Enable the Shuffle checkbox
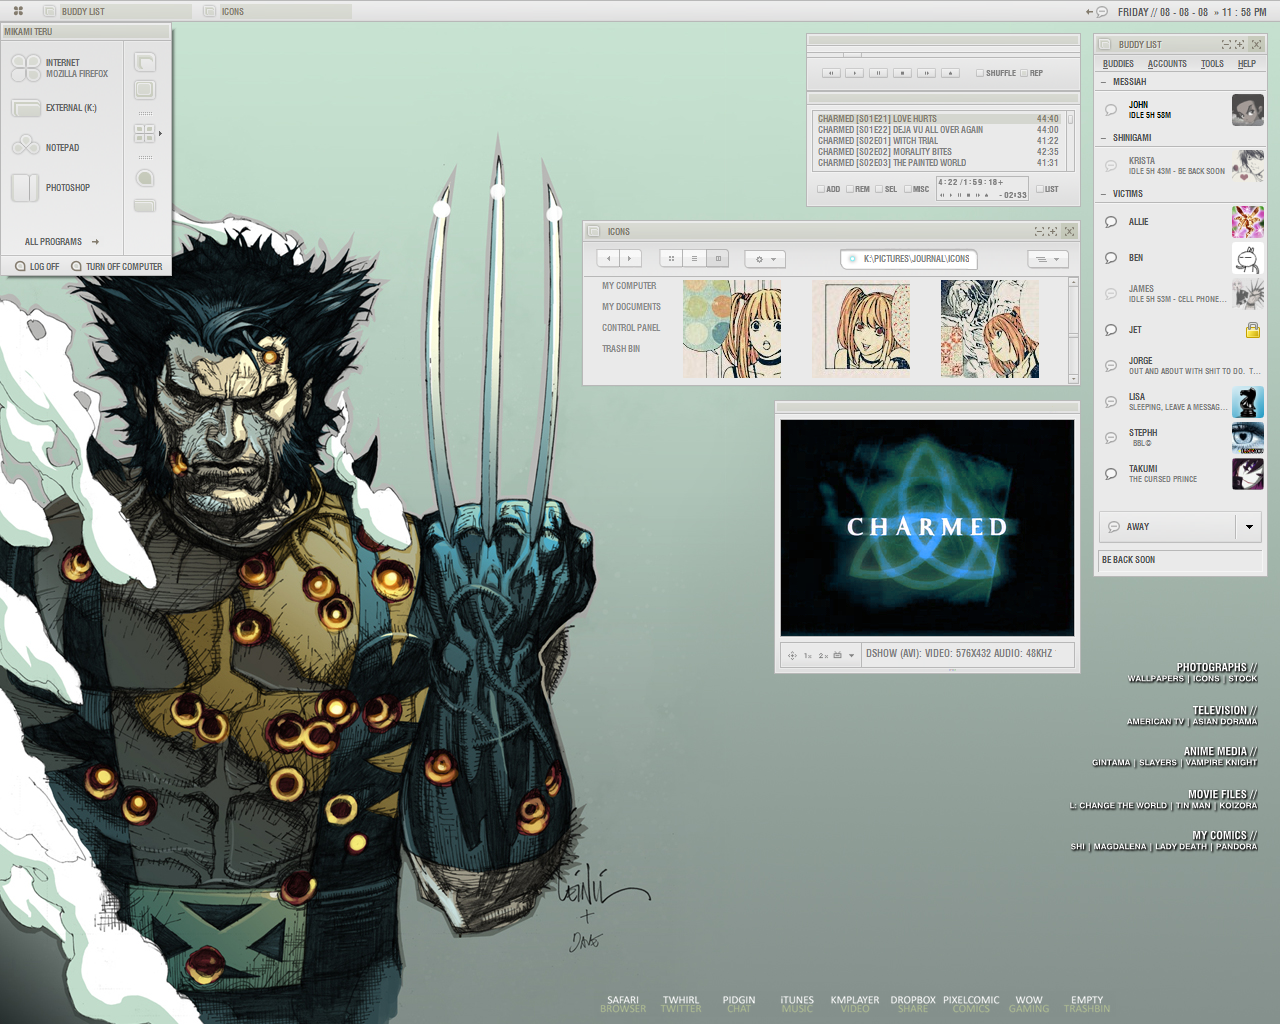This screenshot has width=1280, height=1024. 980,73
